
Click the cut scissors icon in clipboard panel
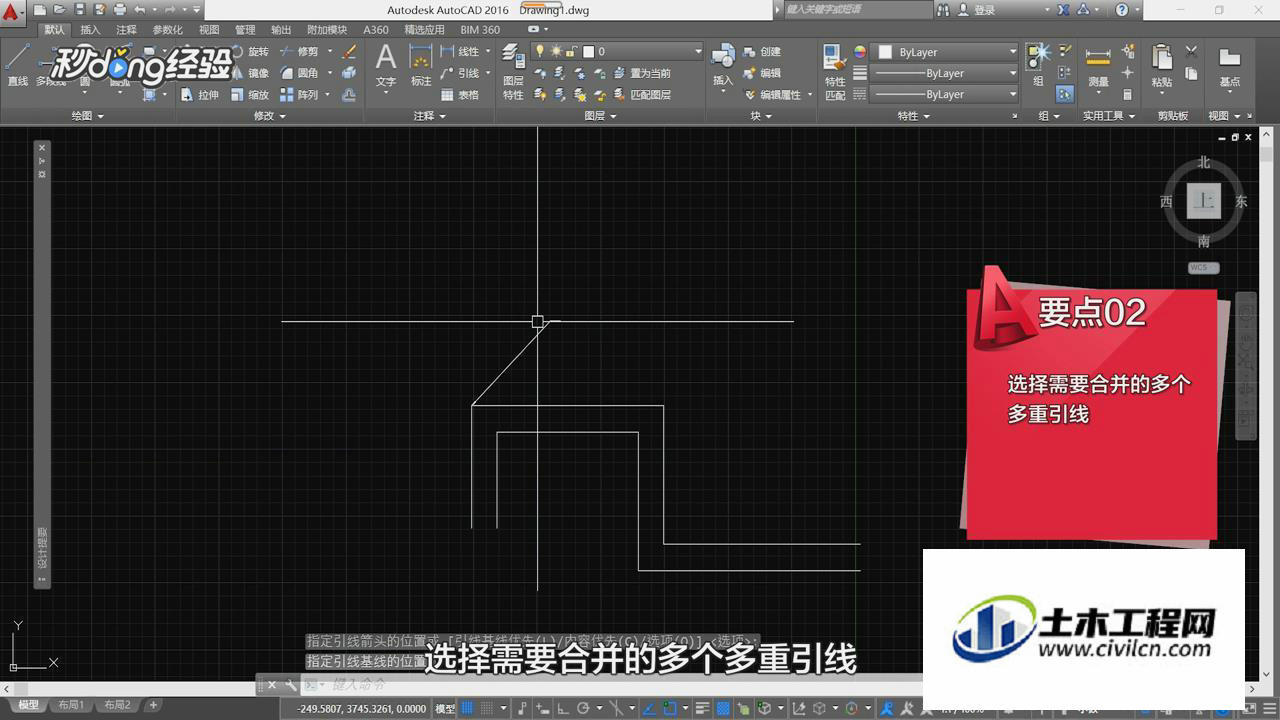1191,51
